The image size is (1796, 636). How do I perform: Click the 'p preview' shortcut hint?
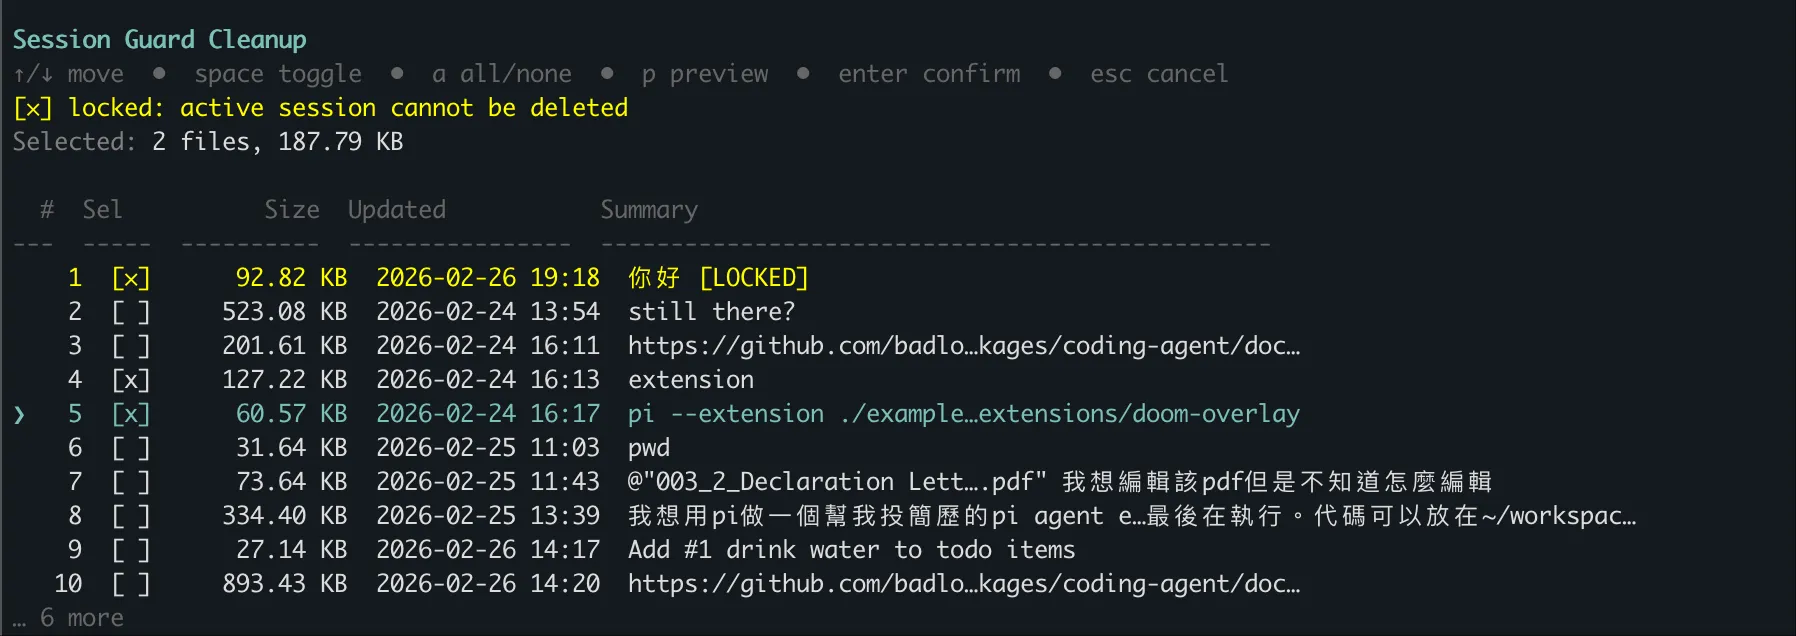(x=705, y=74)
